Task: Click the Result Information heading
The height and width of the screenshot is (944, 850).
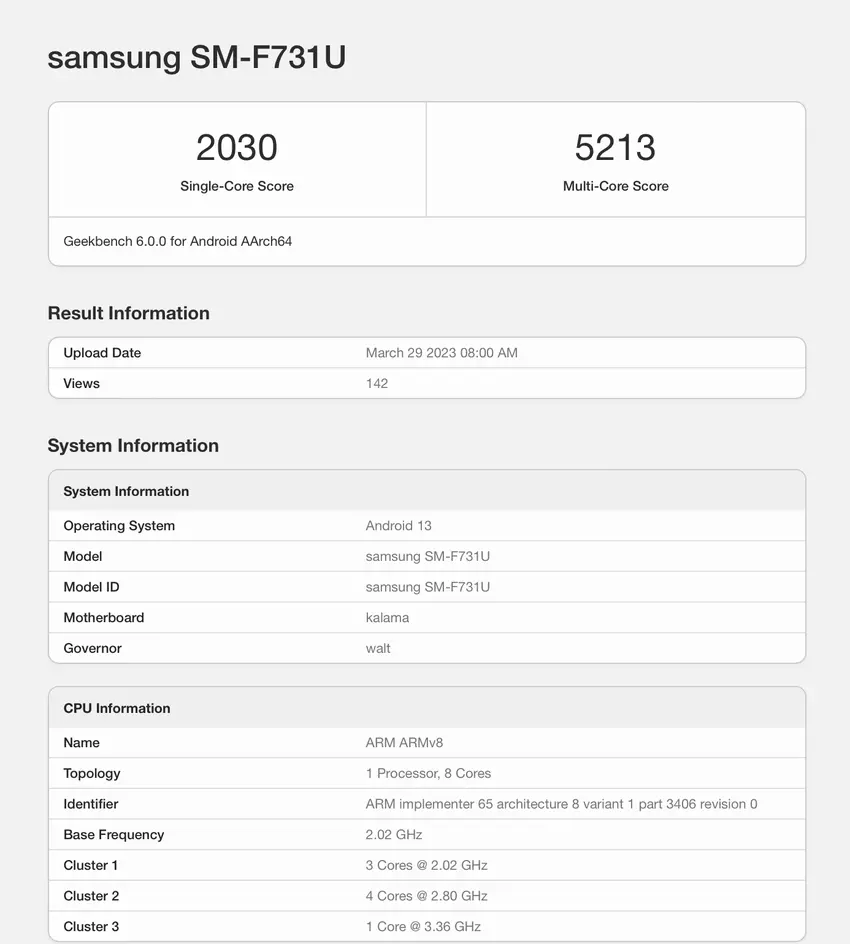Action: tap(128, 313)
